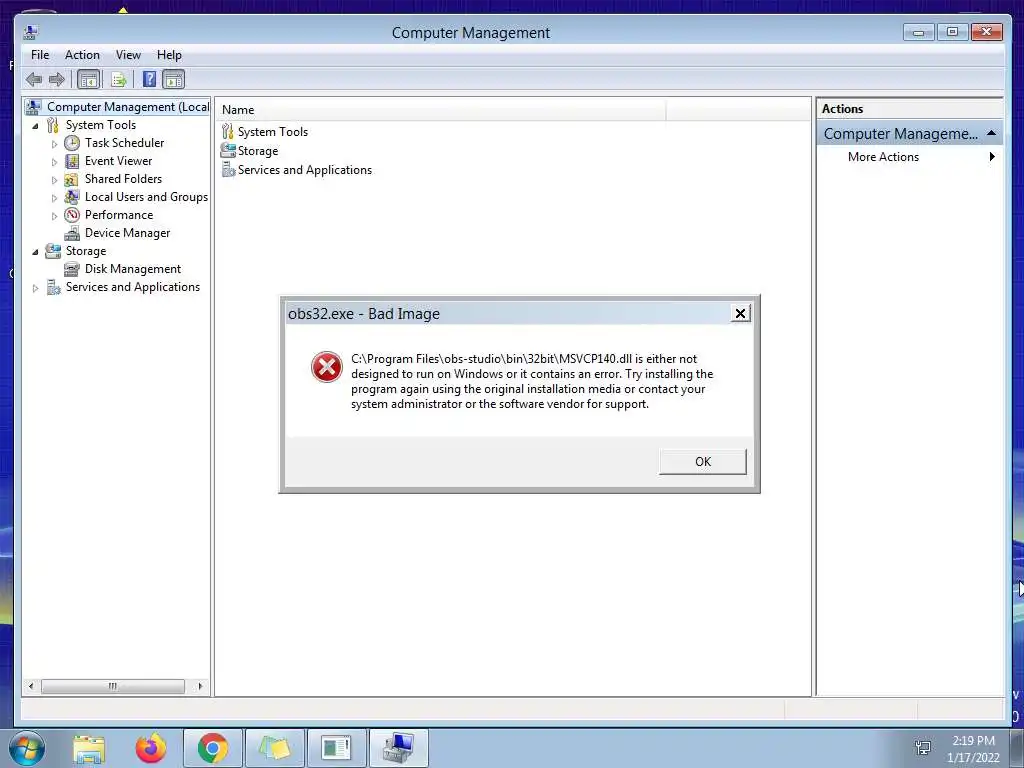The image size is (1024, 768).
Task: Open the Help menu
Action: point(169,55)
